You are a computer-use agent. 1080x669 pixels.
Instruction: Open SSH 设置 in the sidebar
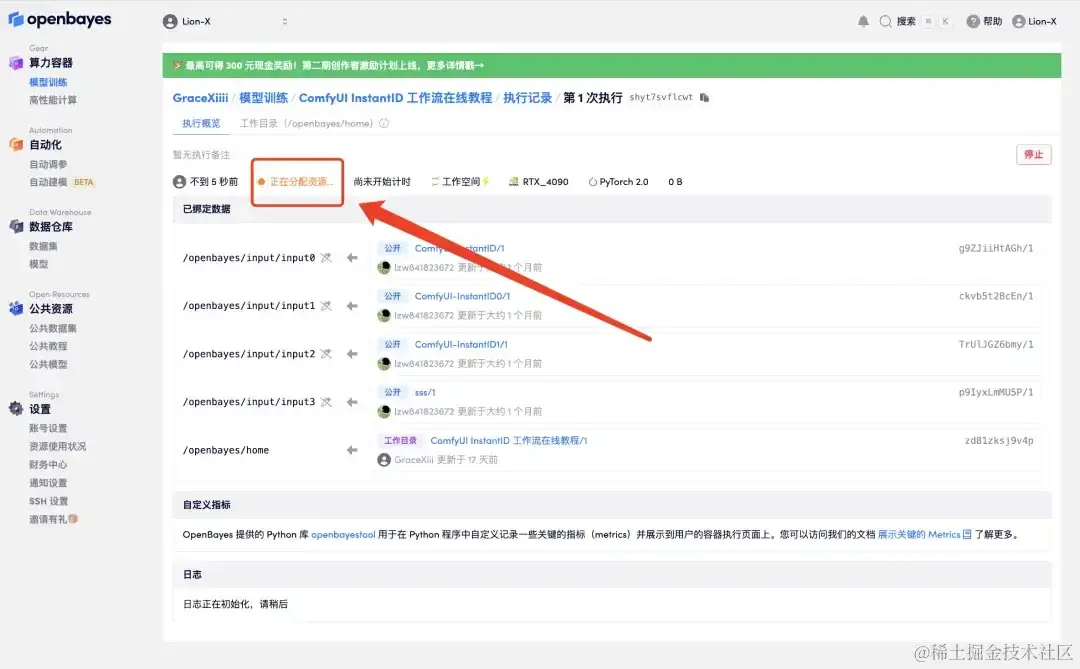49,501
